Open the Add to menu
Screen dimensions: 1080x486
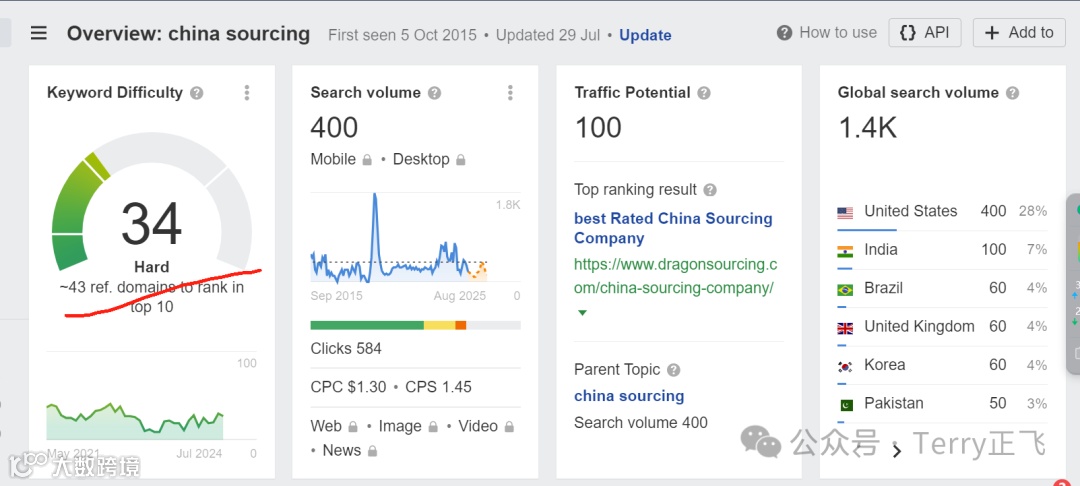tap(1018, 33)
